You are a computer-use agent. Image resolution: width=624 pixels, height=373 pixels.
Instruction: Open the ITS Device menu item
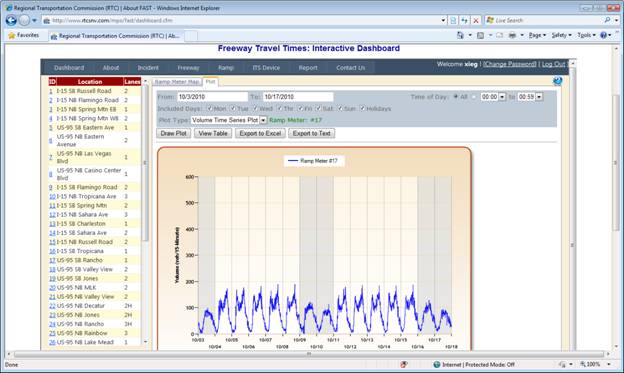coord(266,68)
